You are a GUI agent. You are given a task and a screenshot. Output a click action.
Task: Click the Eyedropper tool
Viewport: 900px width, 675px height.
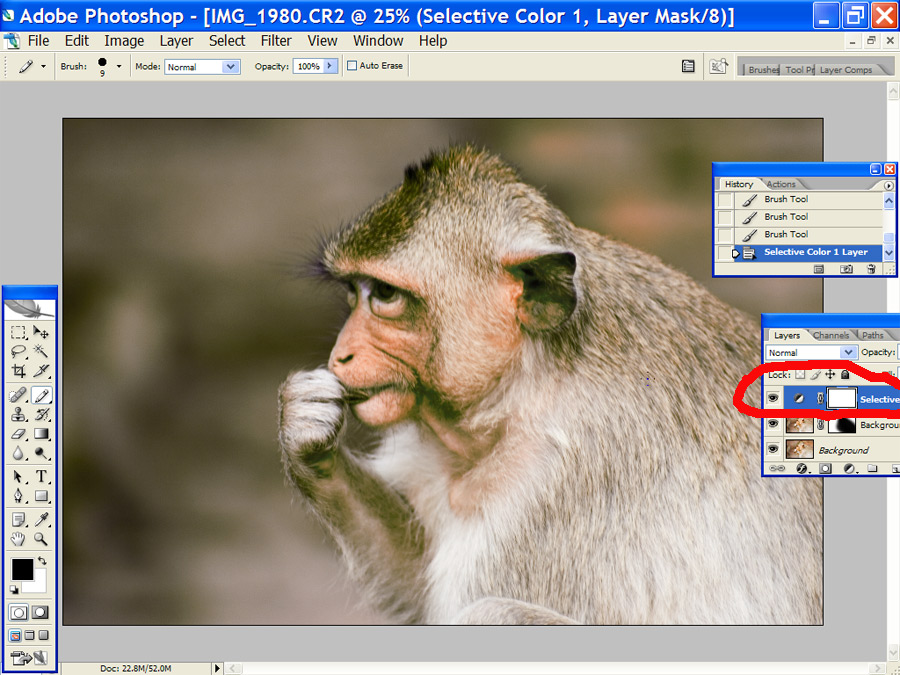pyautogui.click(x=42, y=519)
